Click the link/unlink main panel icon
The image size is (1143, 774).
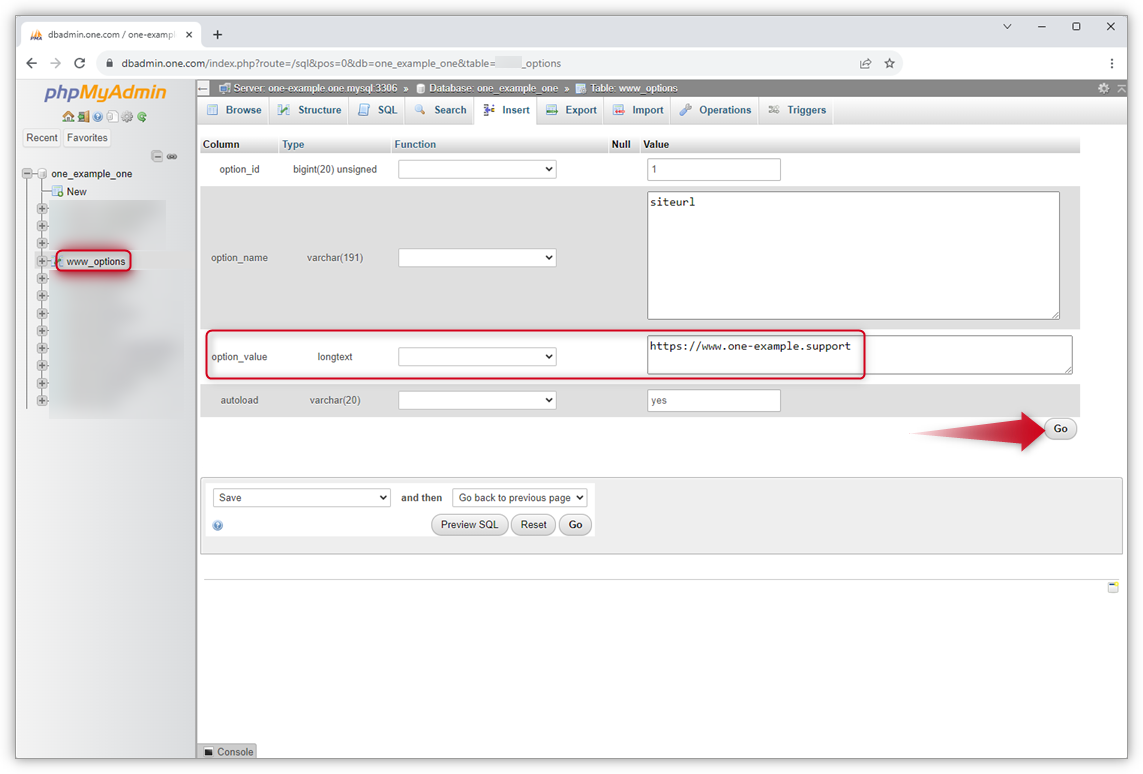pos(172,156)
